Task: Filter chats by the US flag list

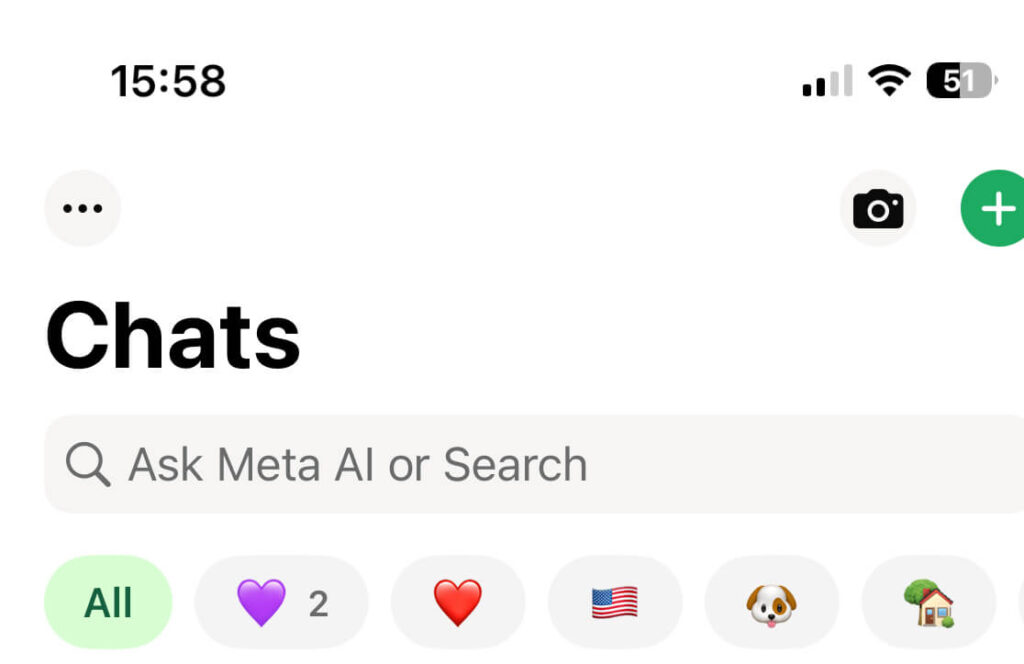Action: (614, 603)
